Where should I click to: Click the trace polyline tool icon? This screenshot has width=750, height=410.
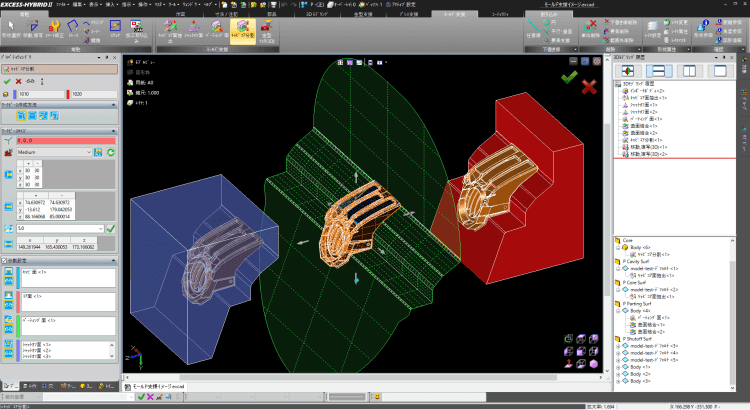tap(73, 28)
